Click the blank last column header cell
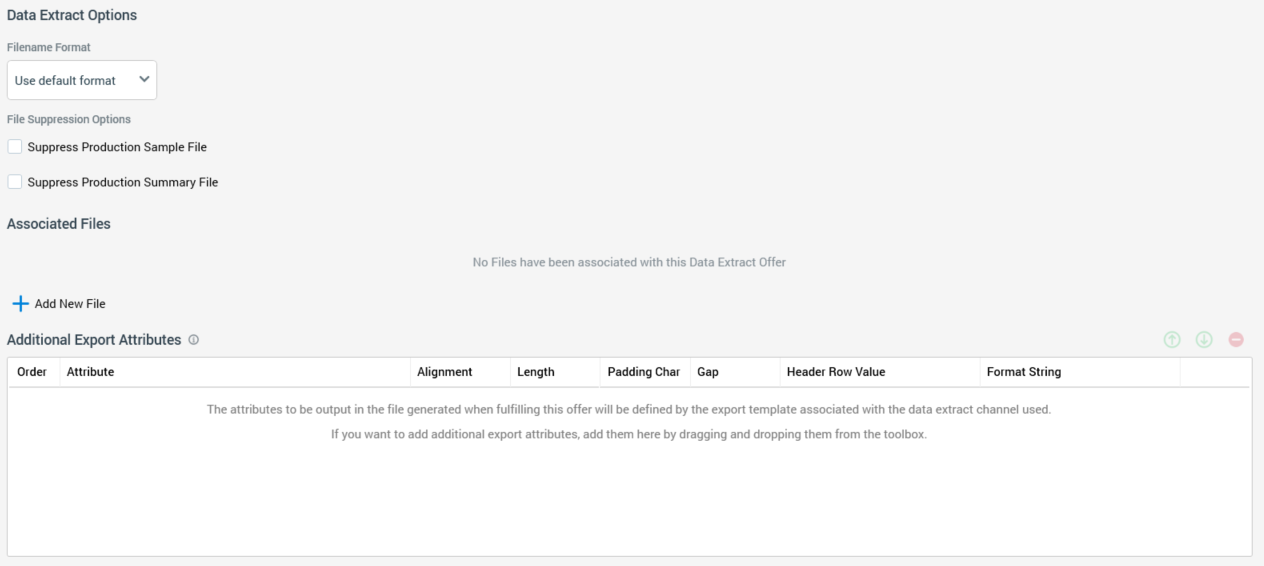 pyautogui.click(x=1214, y=372)
